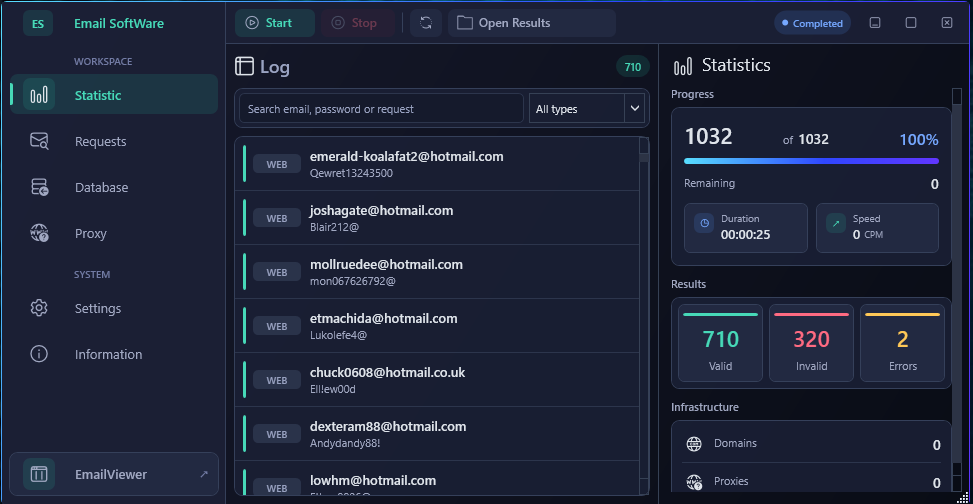Select log row joshagate@hotmail.com

(437, 218)
